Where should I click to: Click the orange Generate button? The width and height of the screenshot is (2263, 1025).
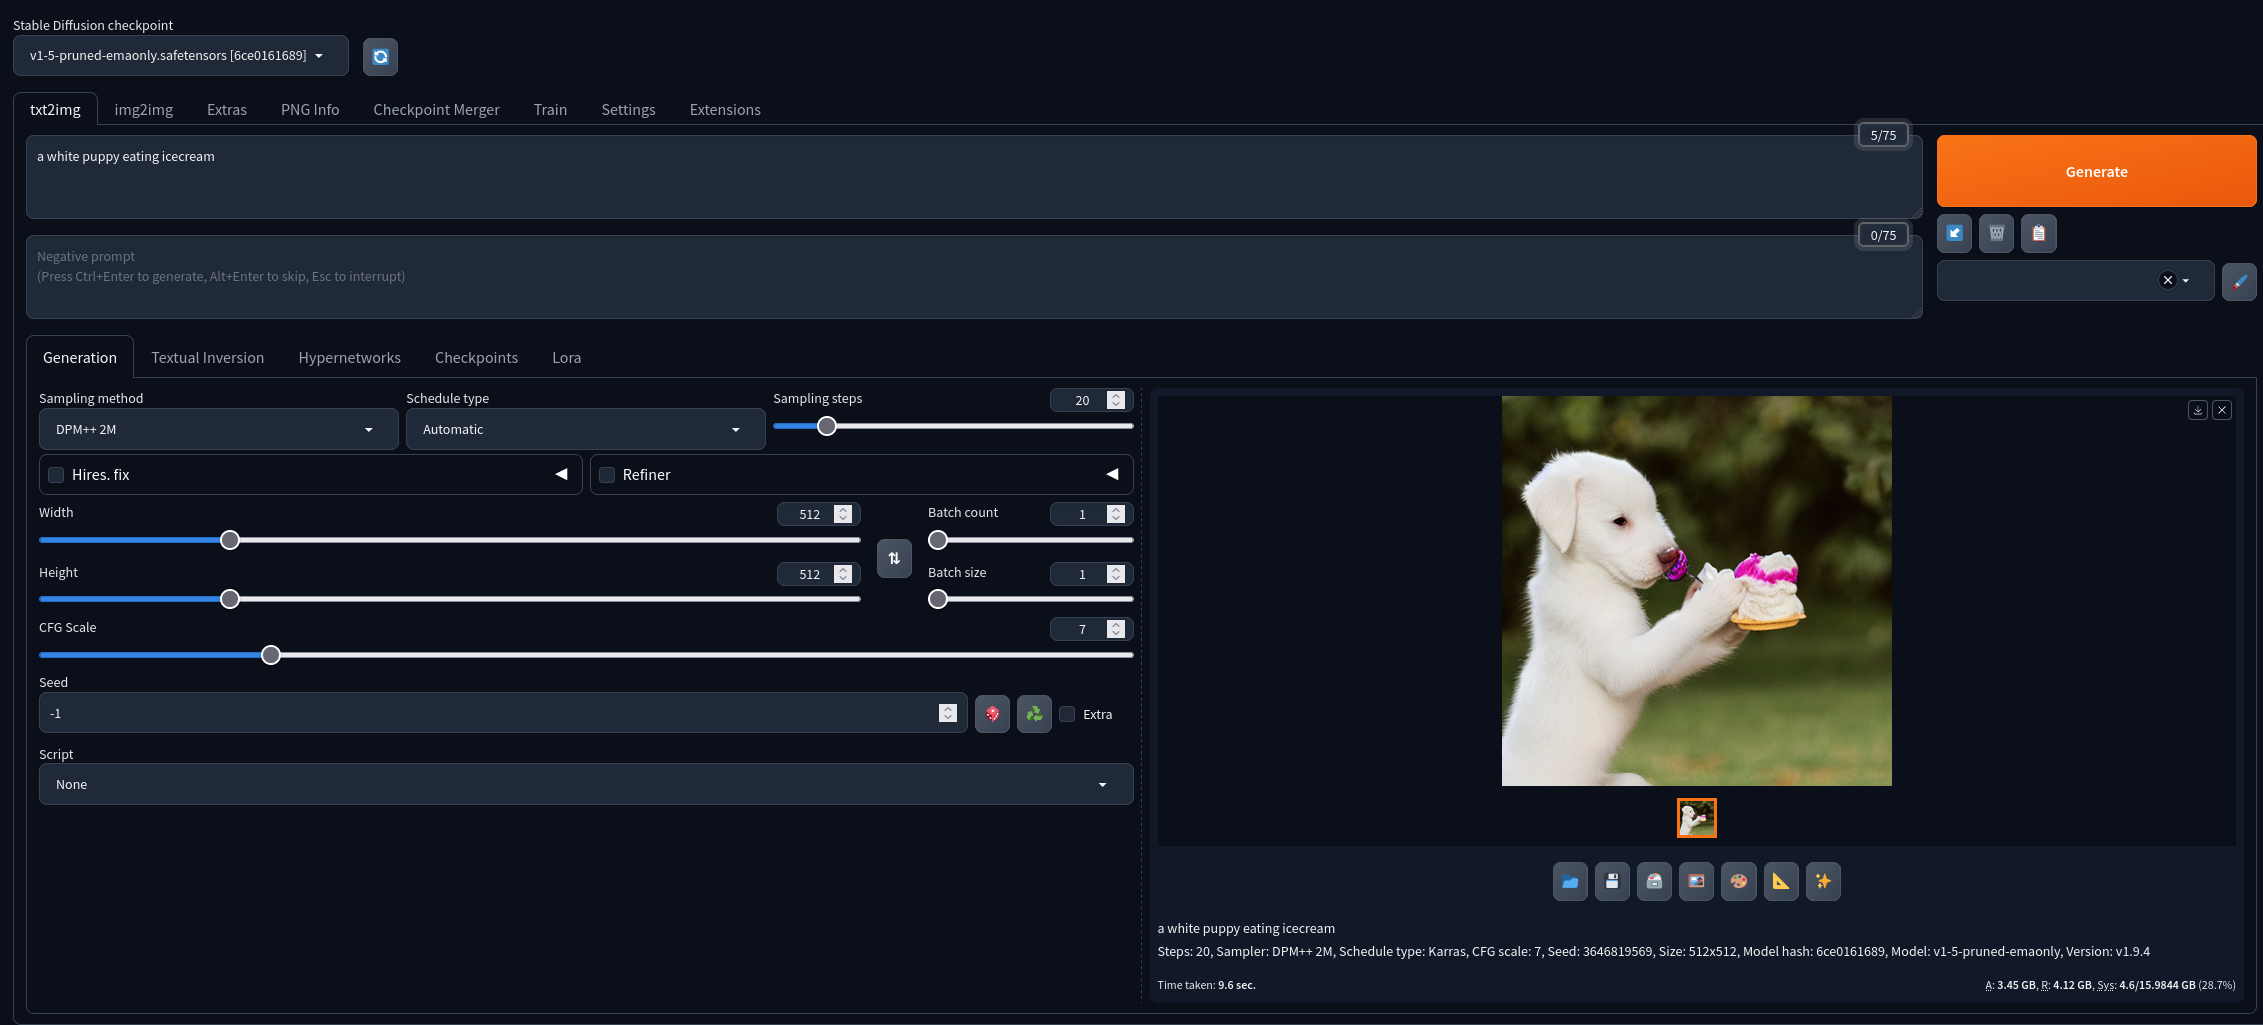pos(2096,172)
